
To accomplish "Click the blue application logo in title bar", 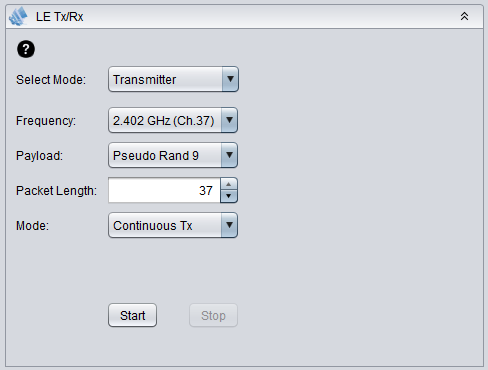I will point(19,16).
